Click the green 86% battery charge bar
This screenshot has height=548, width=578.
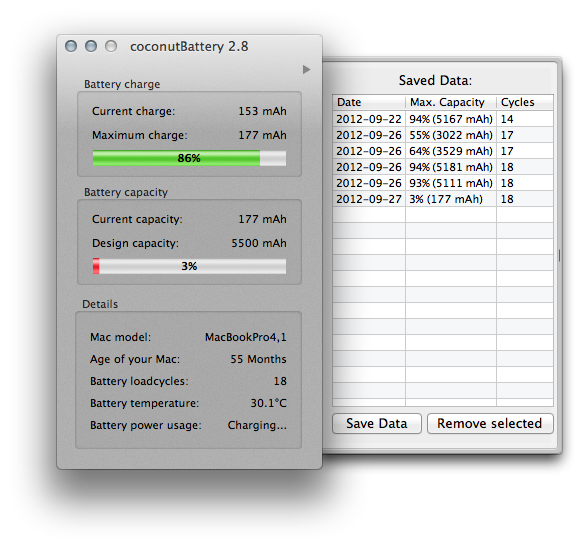(x=189, y=158)
